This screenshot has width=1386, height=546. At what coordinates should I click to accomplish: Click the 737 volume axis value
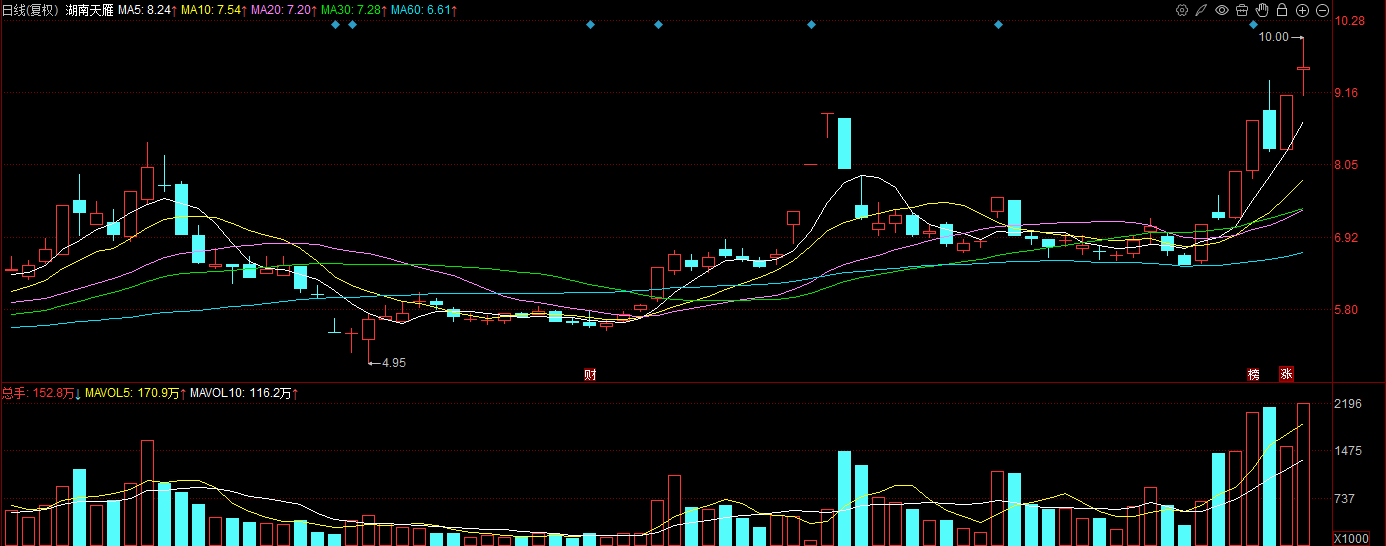tap(1345, 499)
